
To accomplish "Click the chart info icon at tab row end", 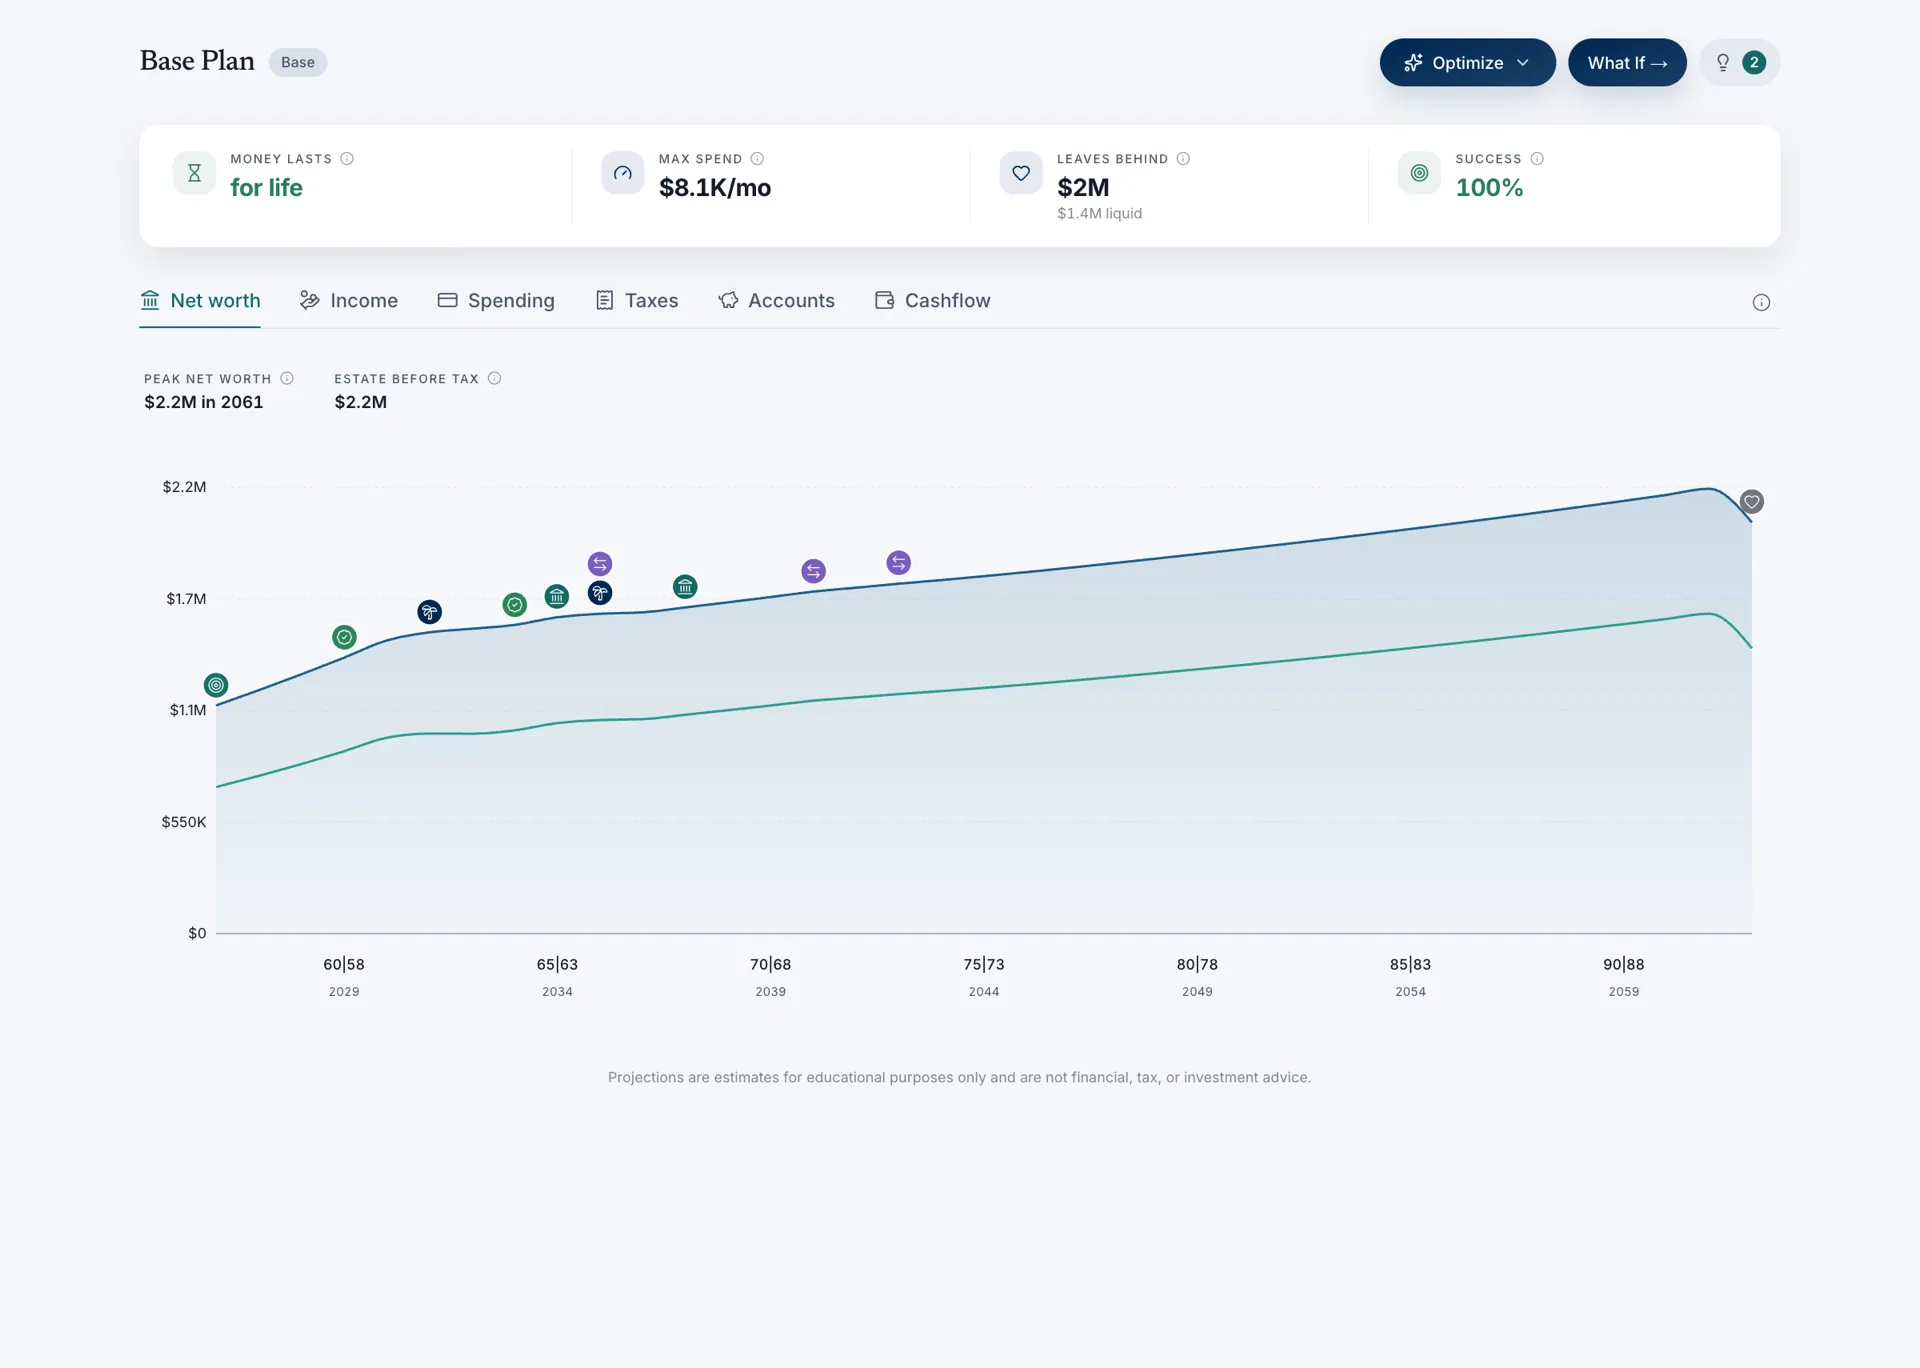I will [x=1761, y=303].
